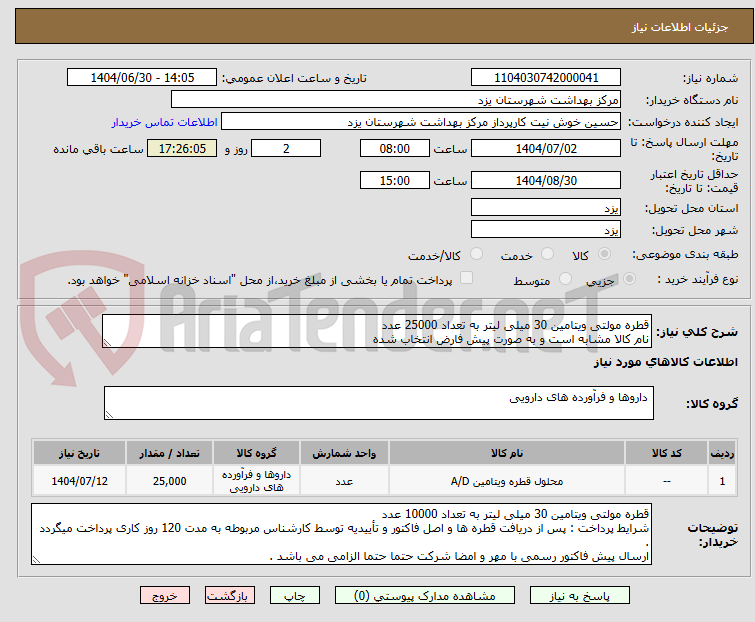Select the کالا/خدمت radio button
755x622 pixels.
coord(476,254)
